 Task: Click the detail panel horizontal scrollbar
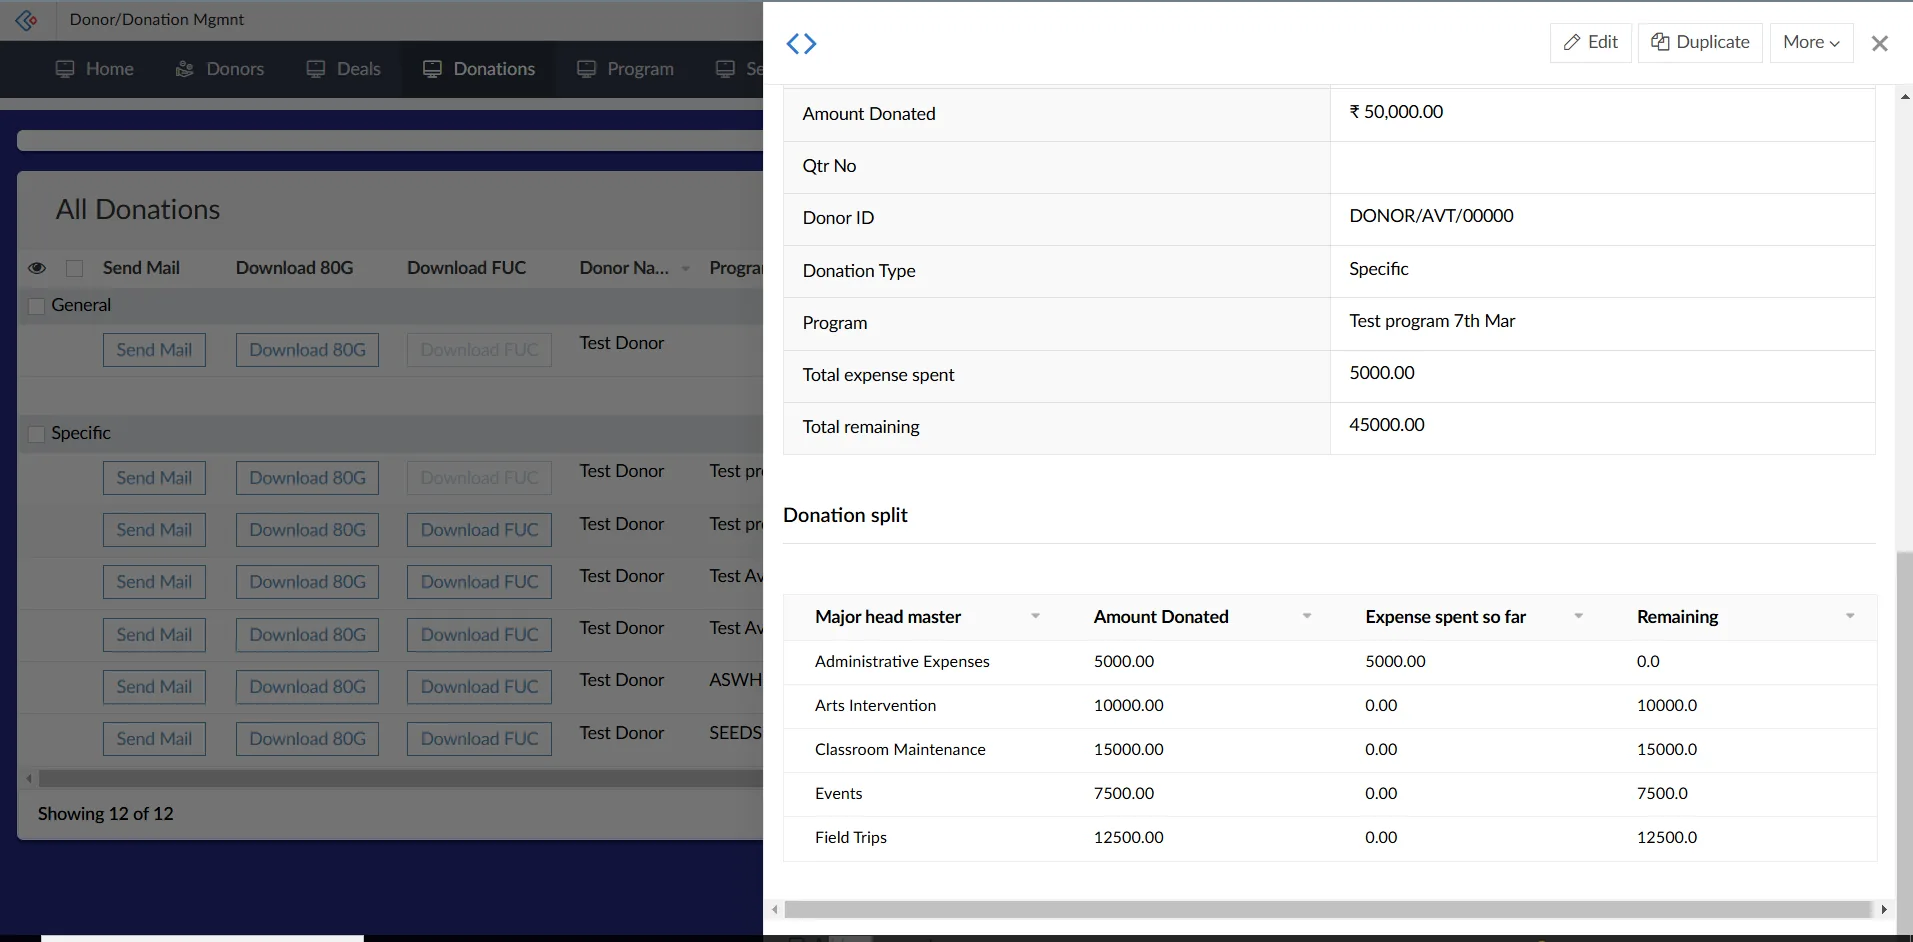pos(1328,910)
